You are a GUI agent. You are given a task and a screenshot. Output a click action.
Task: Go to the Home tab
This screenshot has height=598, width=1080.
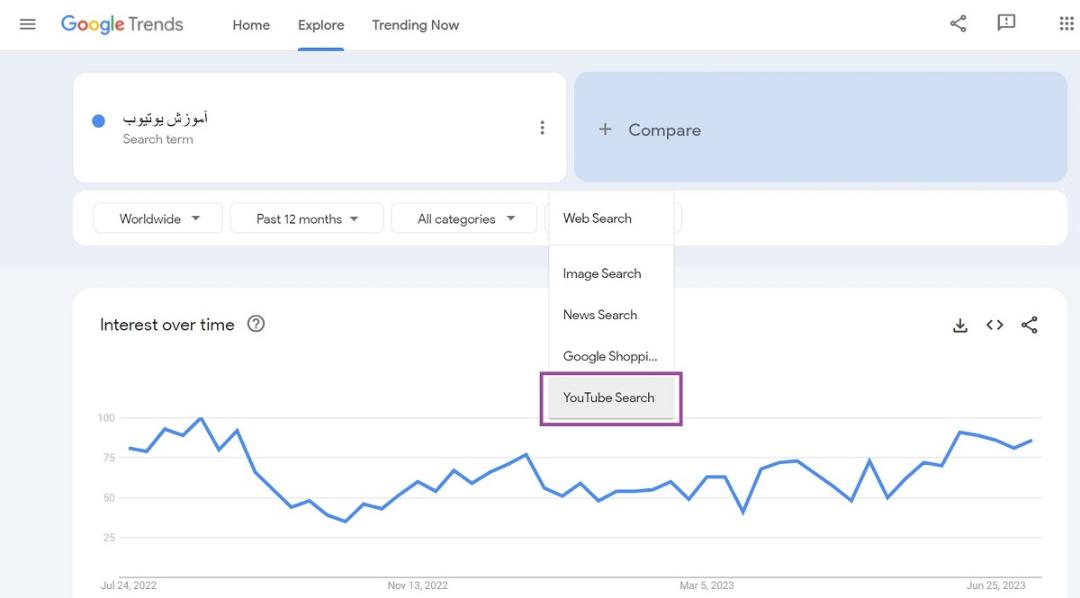[251, 25]
